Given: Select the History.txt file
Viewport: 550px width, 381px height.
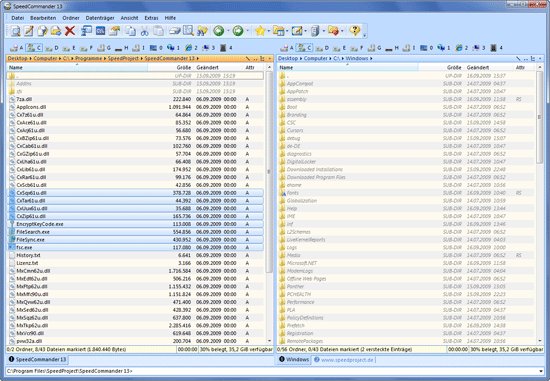Looking at the screenshot, I should pyautogui.click(x=135, y=255).
